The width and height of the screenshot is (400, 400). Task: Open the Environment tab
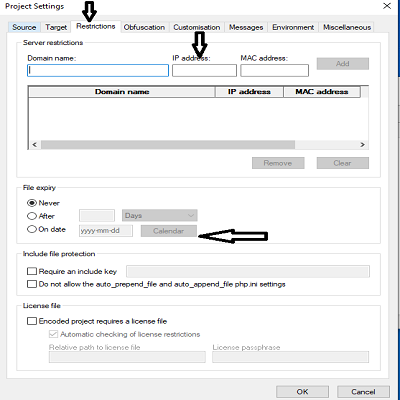point(293,27)
